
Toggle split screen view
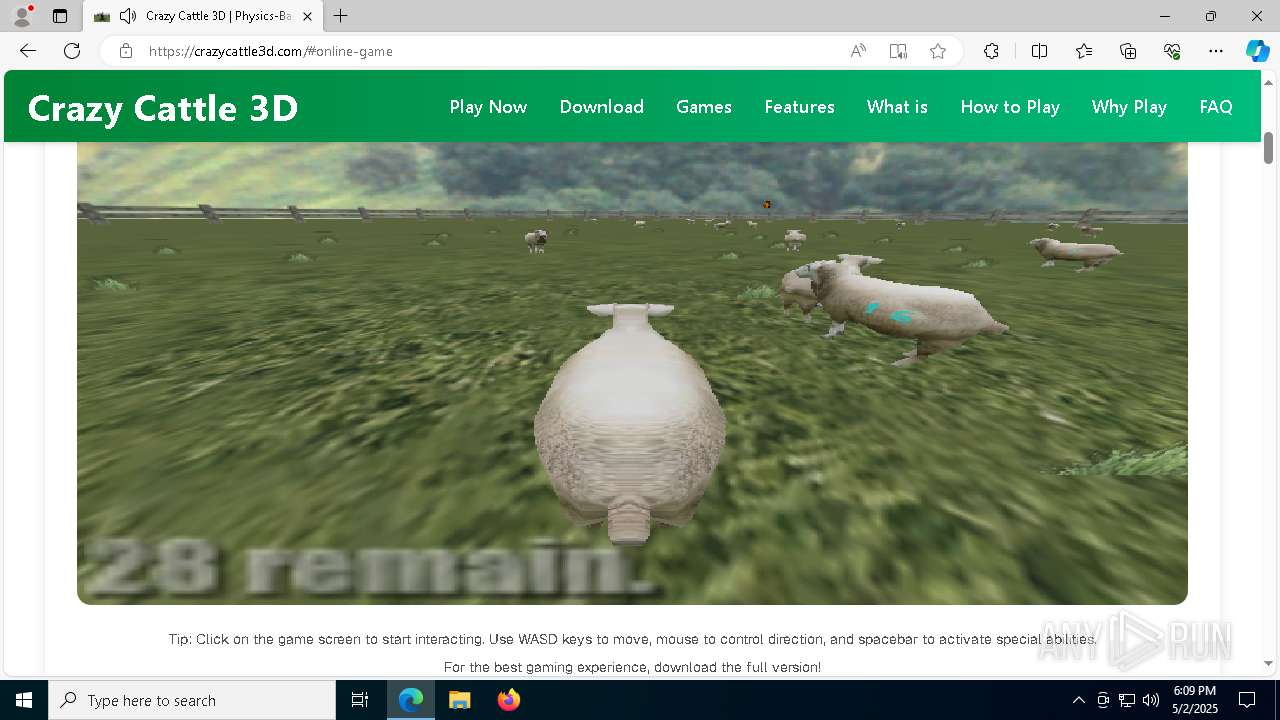[x=1039, y=51]
